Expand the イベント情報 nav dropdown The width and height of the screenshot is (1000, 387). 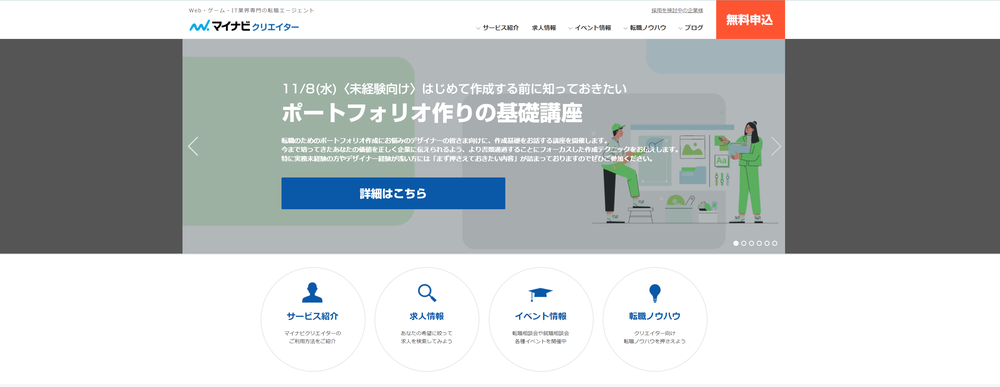(x=589, y=28)
